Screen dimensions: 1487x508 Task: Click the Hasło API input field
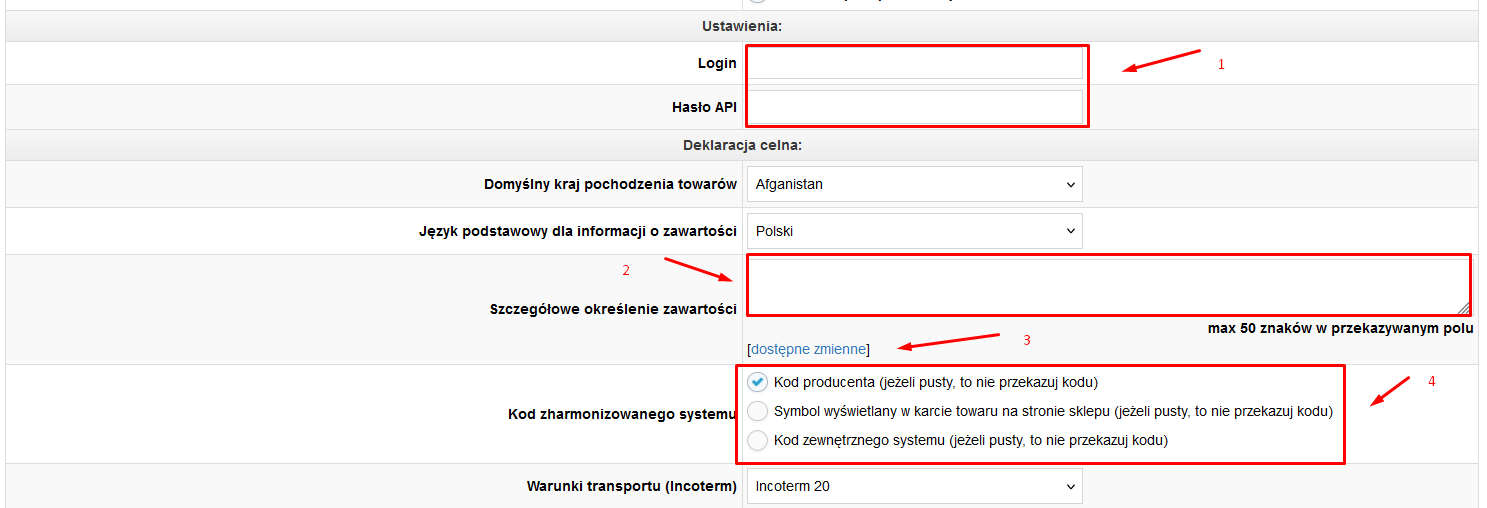tap(915, 107)
